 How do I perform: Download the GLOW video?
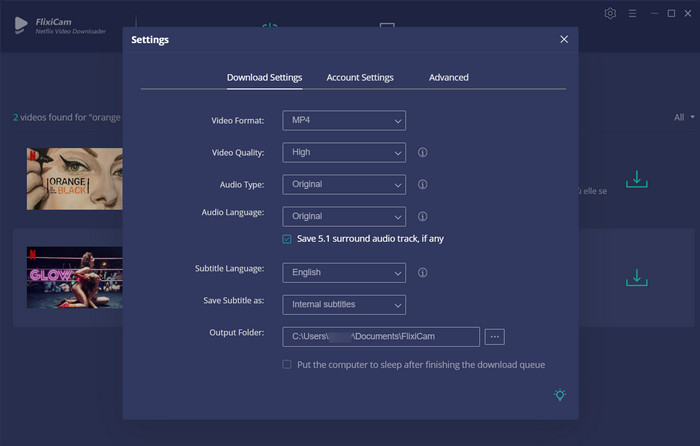click(637, 277)
